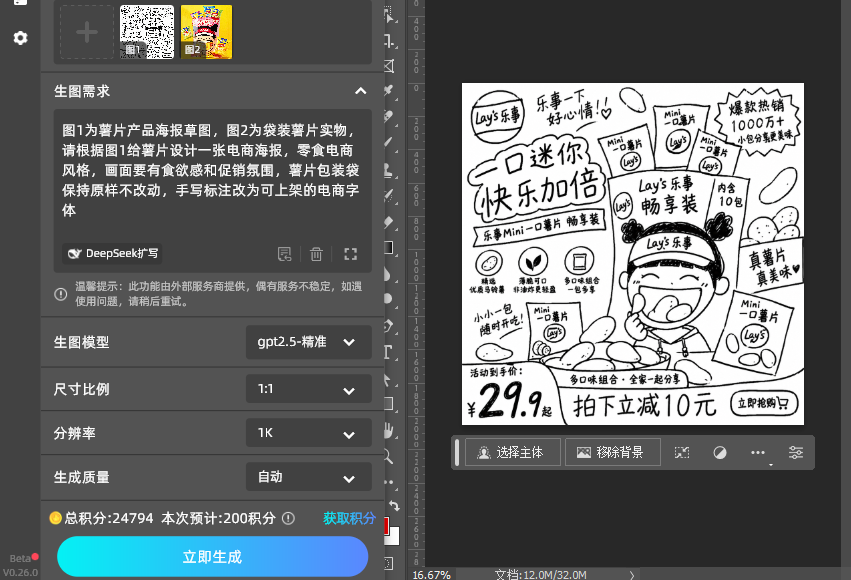
Task: Click 立即生成 generate button
Action: tap(212, 557)
